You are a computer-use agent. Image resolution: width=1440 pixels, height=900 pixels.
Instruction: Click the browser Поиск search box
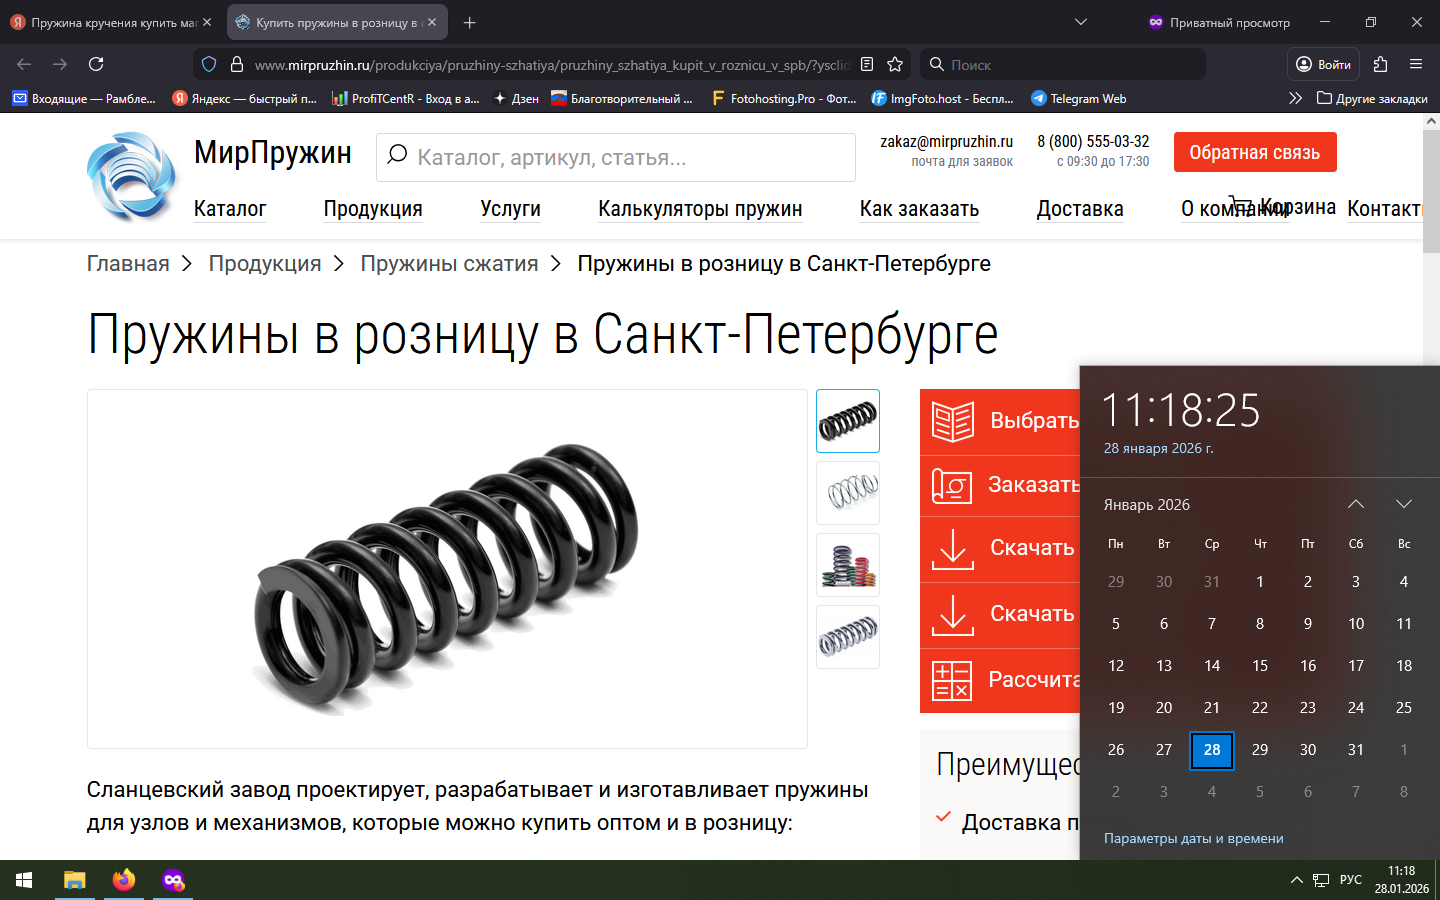pos(1062,64)
